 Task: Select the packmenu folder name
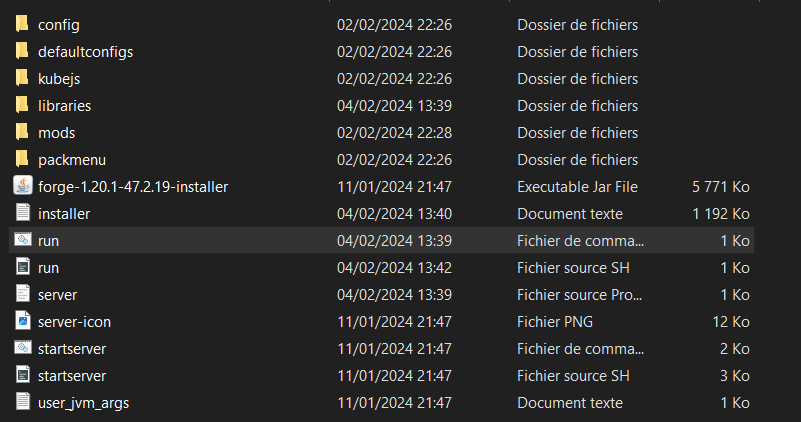[72, 159]
